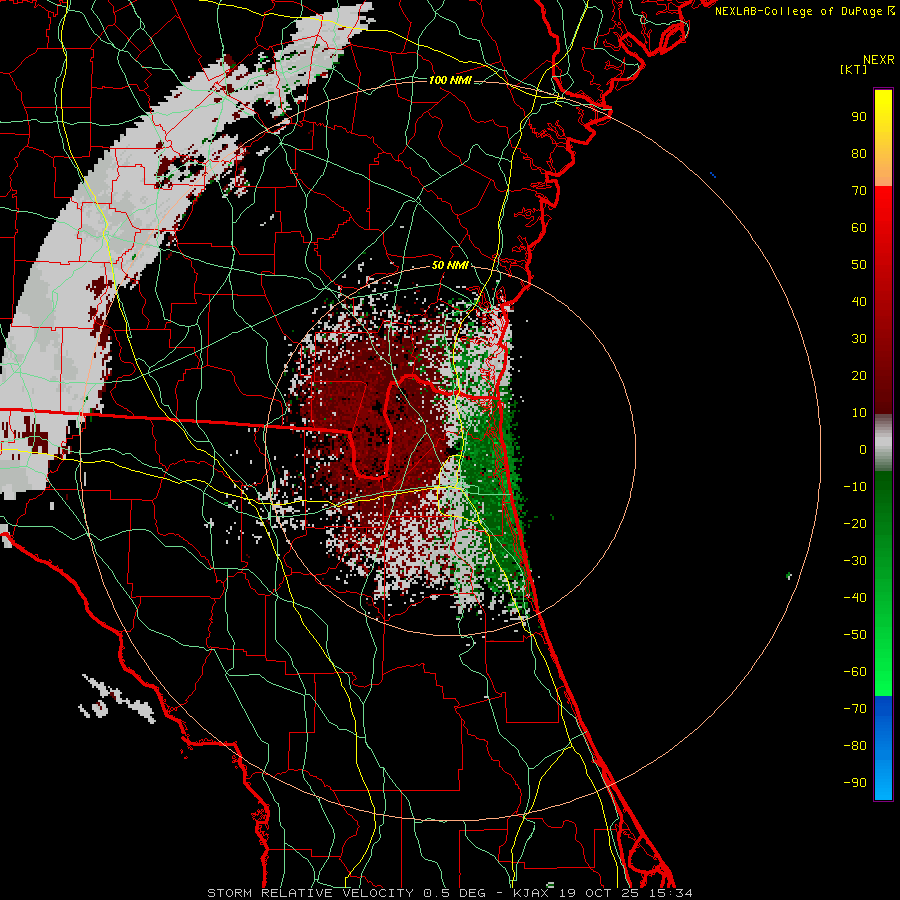Image resolution: width=900 pixels, height=900 pixels.
Task: Click the -50 knot scale value
Action: 855,635
